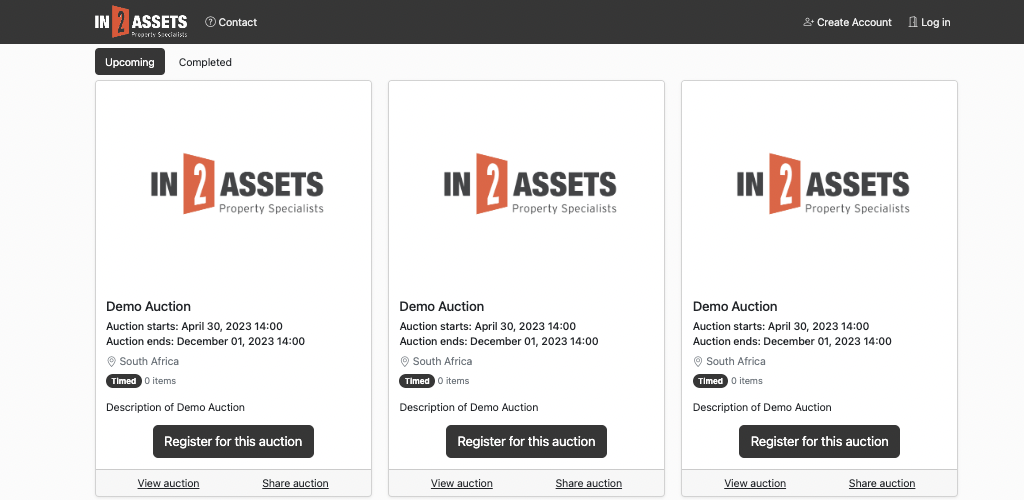Image resolution: width=1024 pixels, height=500 pixels.
Task: Select the Upcoming tab
Action: 130,62
